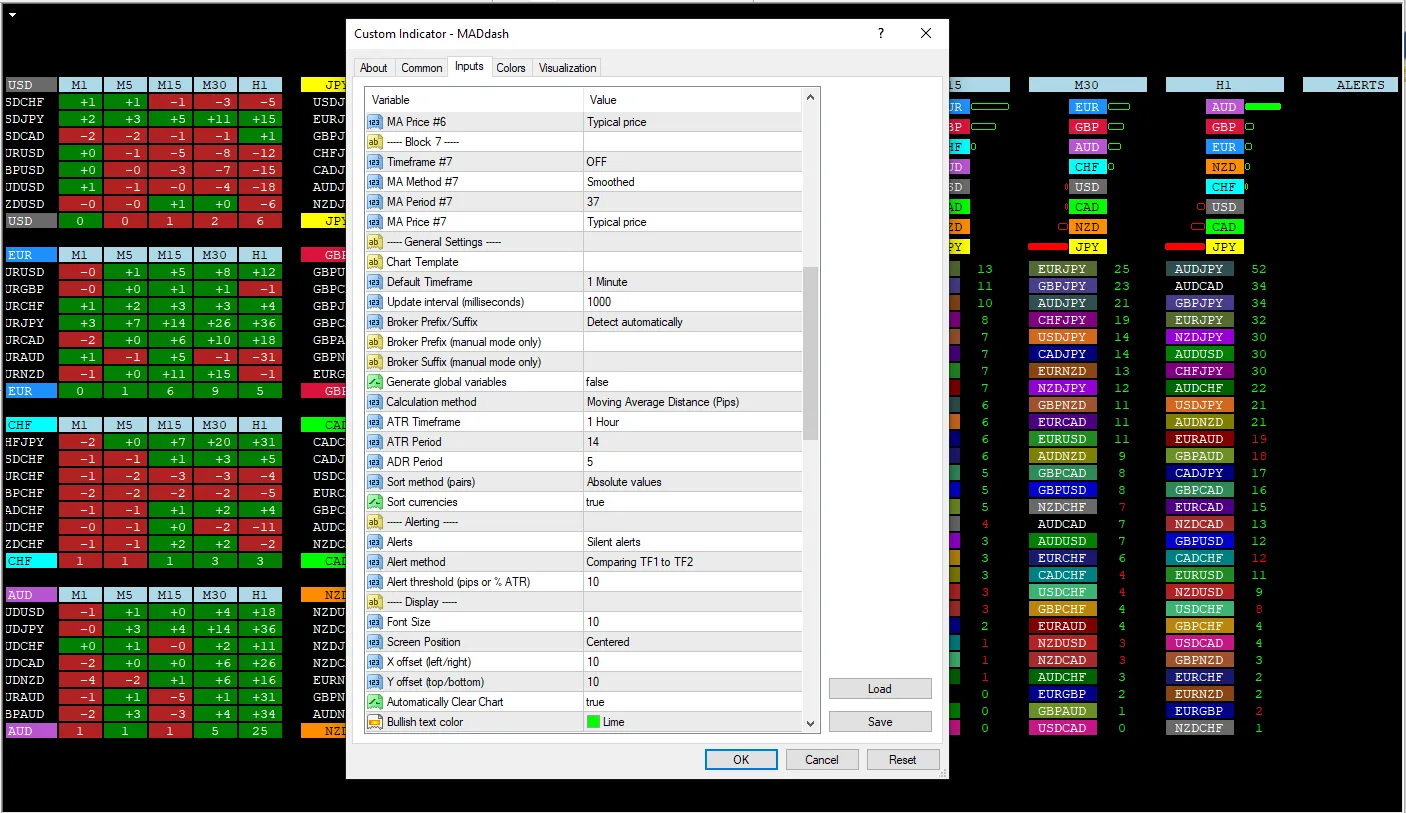Confirm settings with OK button
Viewport: 1406px width, 813px height.
click(x=741, y=760)
